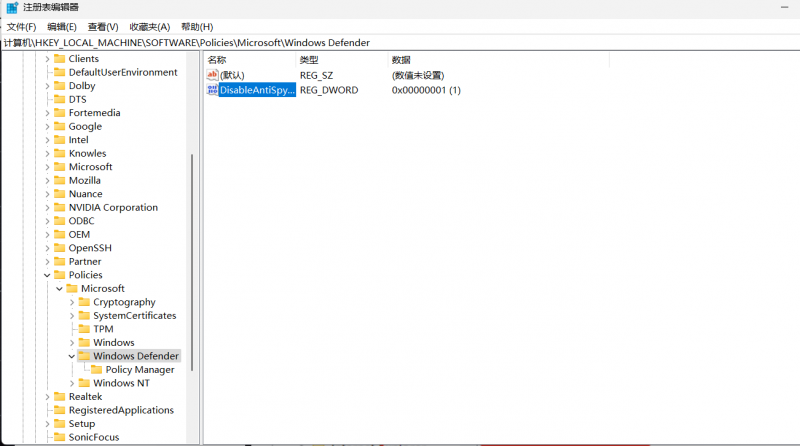Click the Mozilla folder icon
Image resolution: width=800 pixels, height=446 pixels.
click(59, 181)
